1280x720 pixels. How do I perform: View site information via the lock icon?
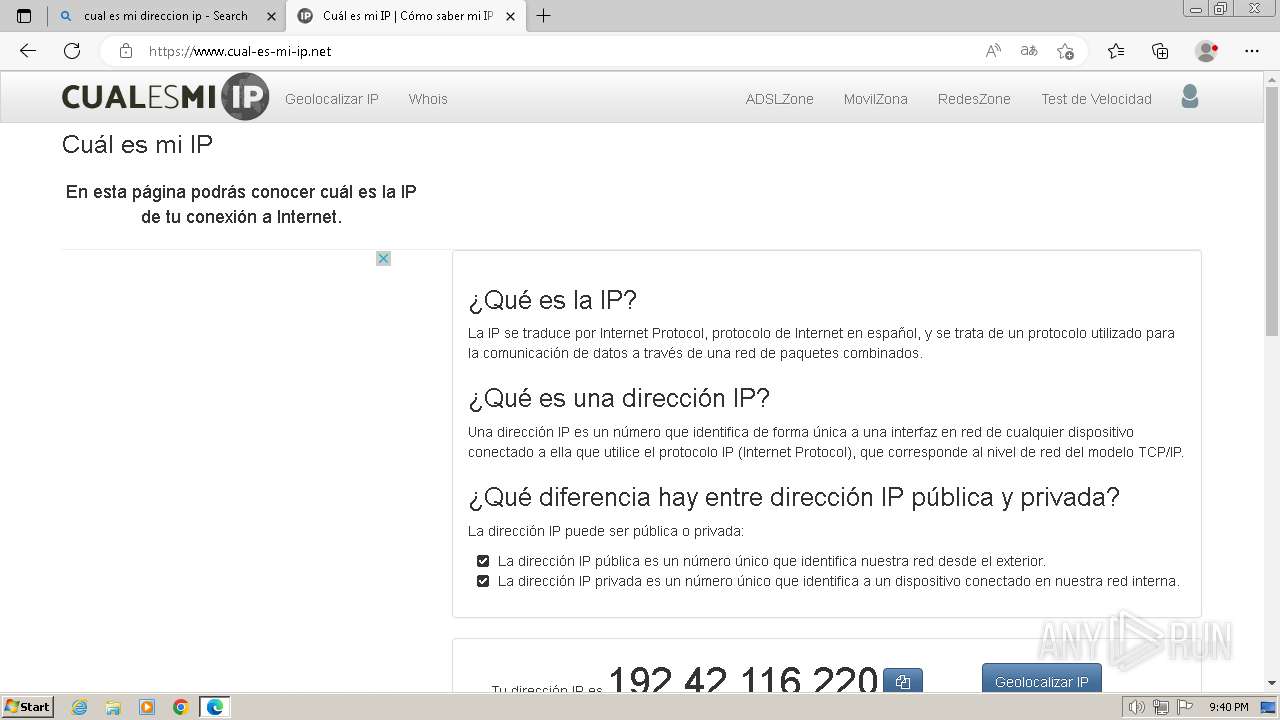pos(126,51)
